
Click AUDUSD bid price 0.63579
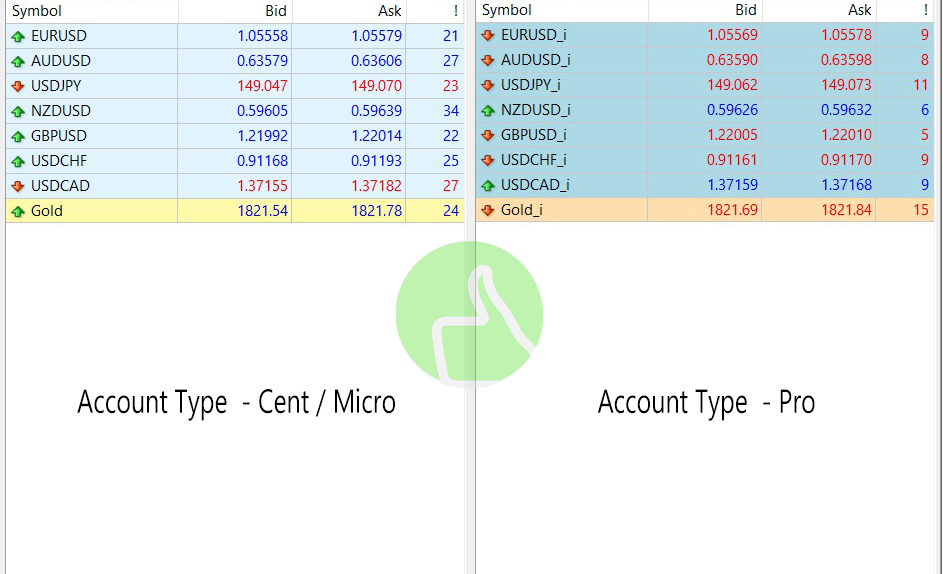262,61
